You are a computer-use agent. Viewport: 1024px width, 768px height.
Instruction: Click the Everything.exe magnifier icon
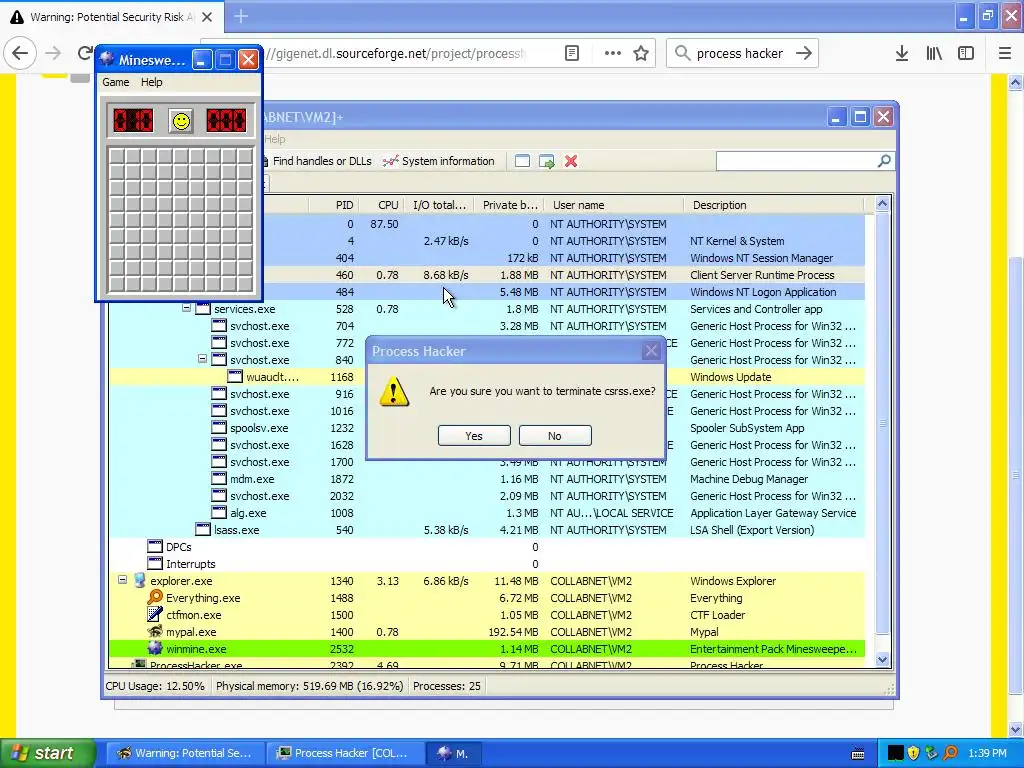coord(155,597)
